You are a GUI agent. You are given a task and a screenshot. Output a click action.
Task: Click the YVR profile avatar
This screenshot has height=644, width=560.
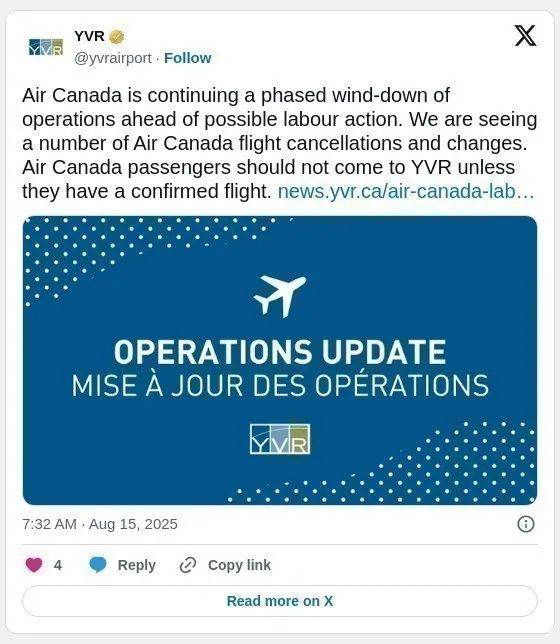pos(46,47)
